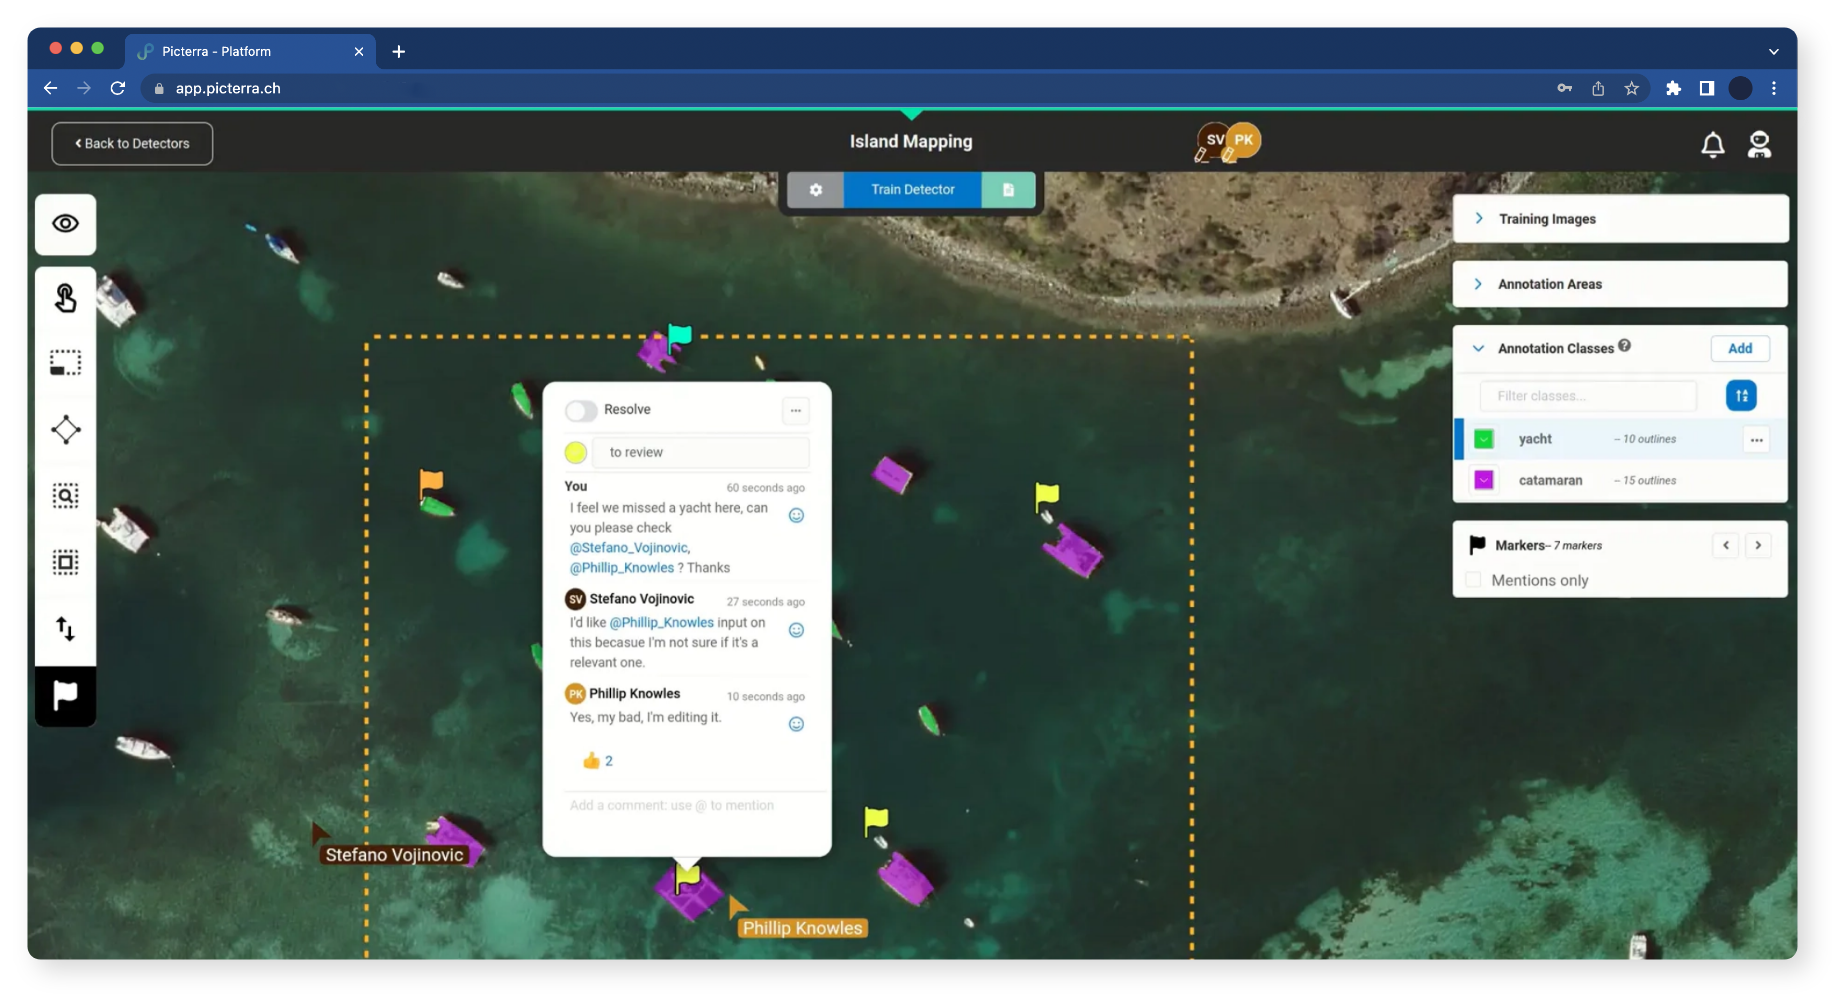This screenshot has width=1845, height=1007.
Task: Go Back to Detectors
Action: pos(132,144)
